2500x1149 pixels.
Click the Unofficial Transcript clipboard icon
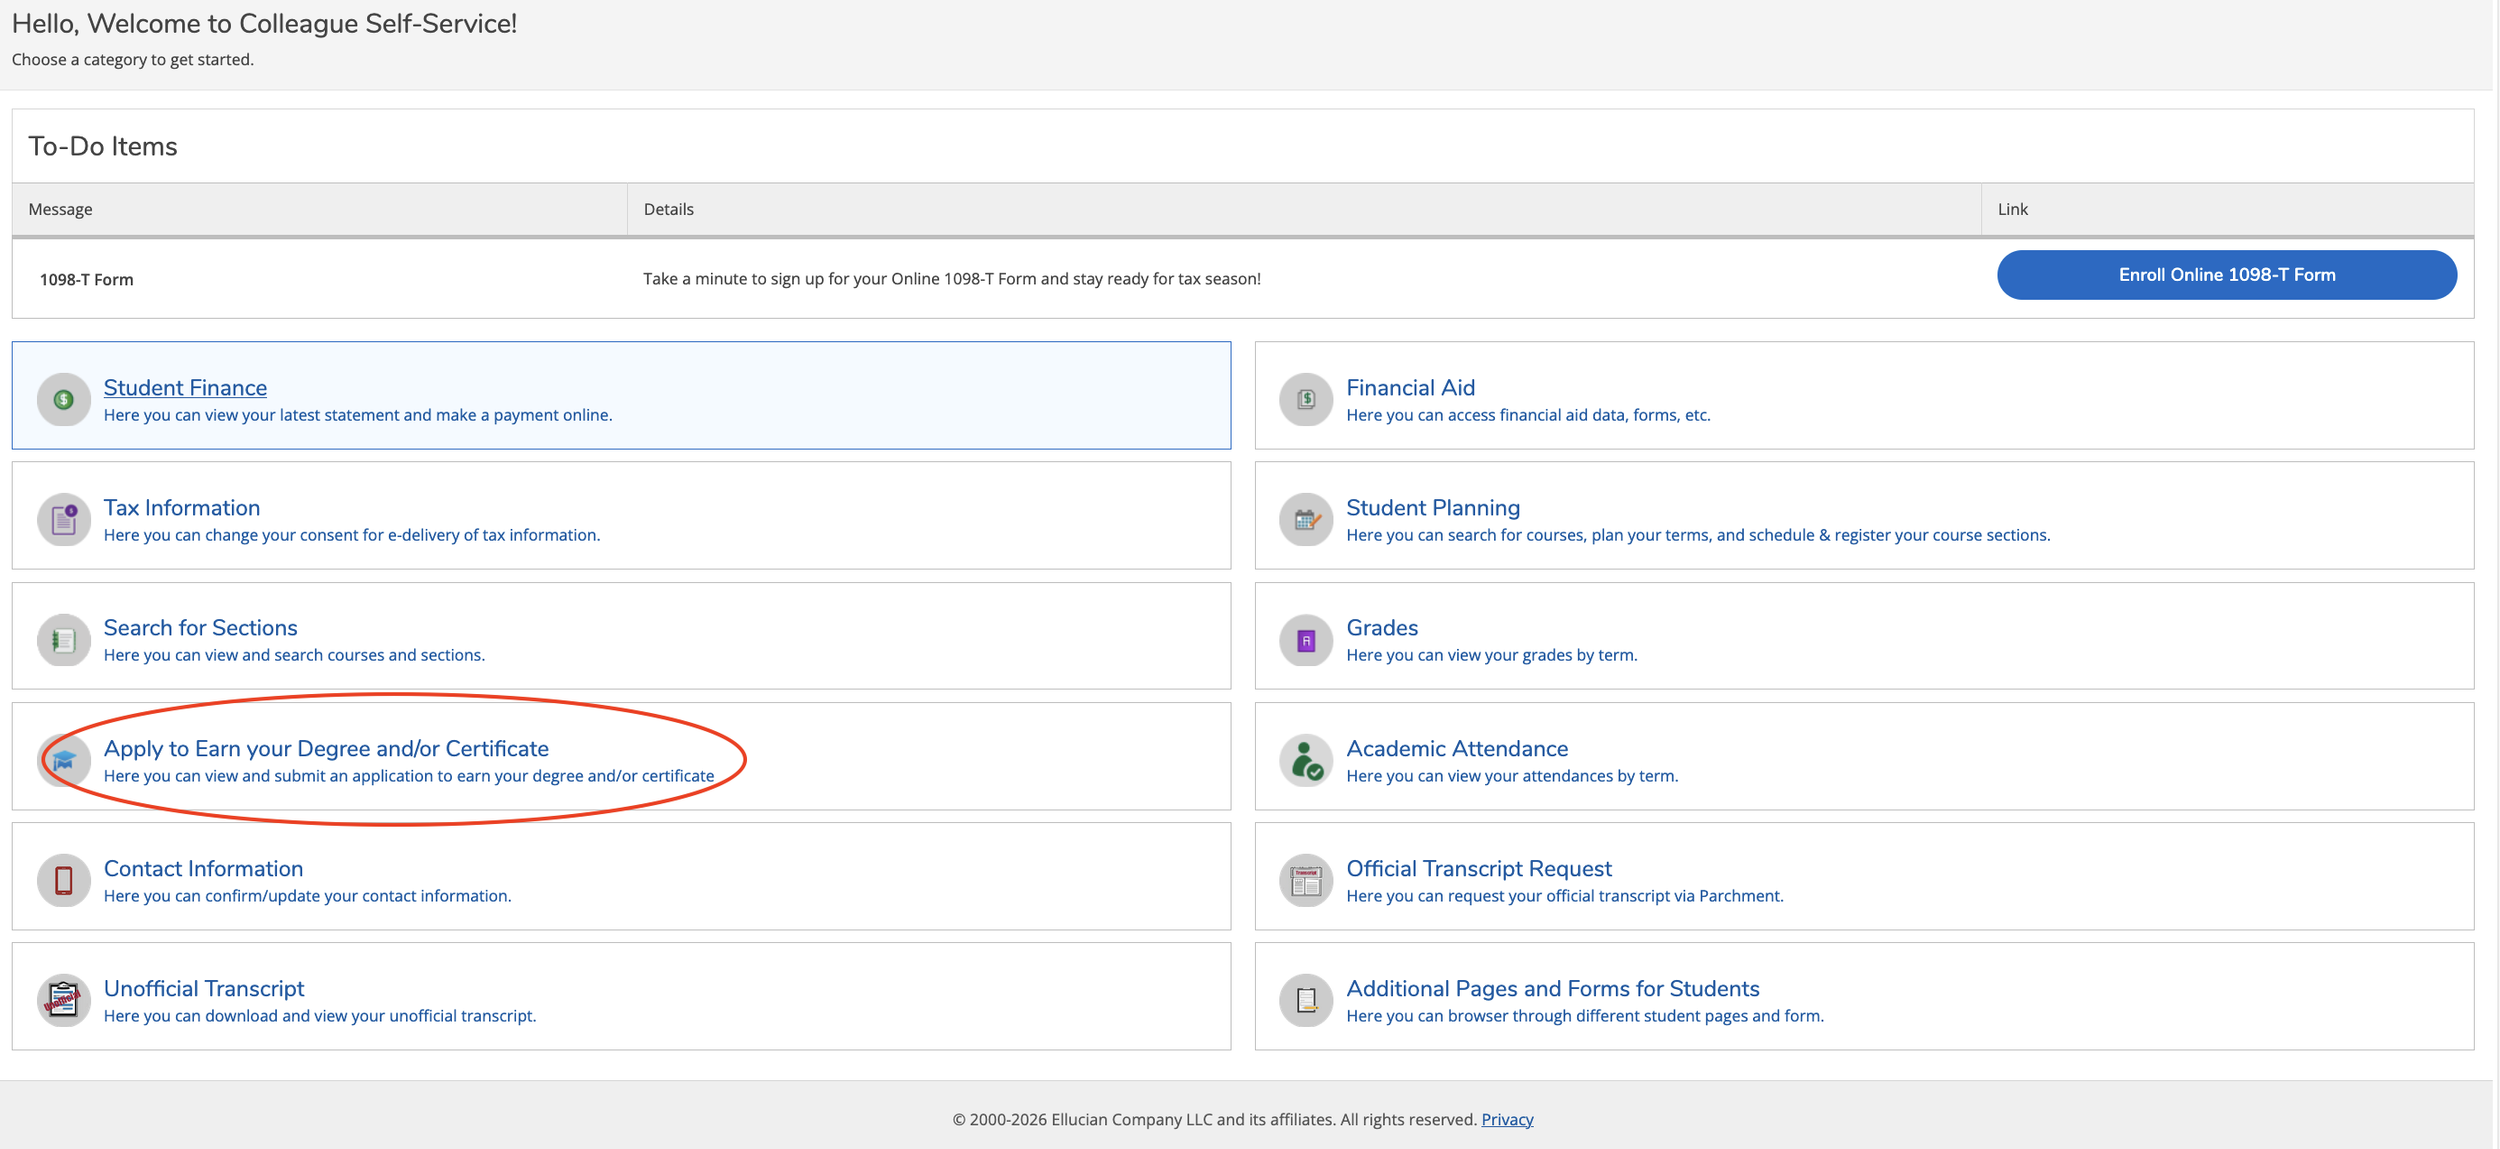63,1000
